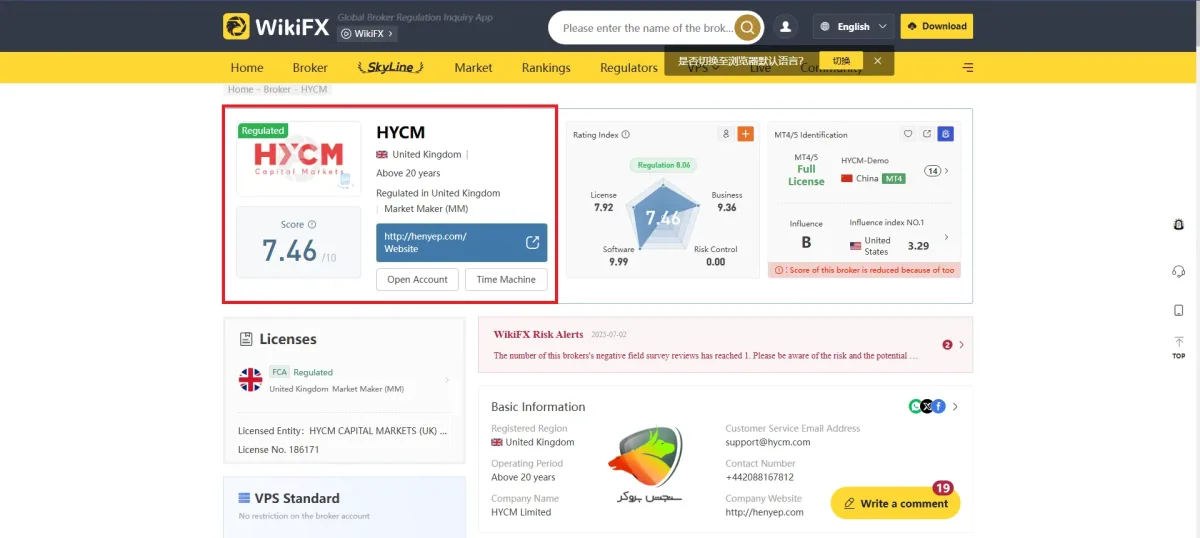Viewport: 1200px width, 538px height.
Task: Click the Business 9.36 rating
Action: click(727, 201)
